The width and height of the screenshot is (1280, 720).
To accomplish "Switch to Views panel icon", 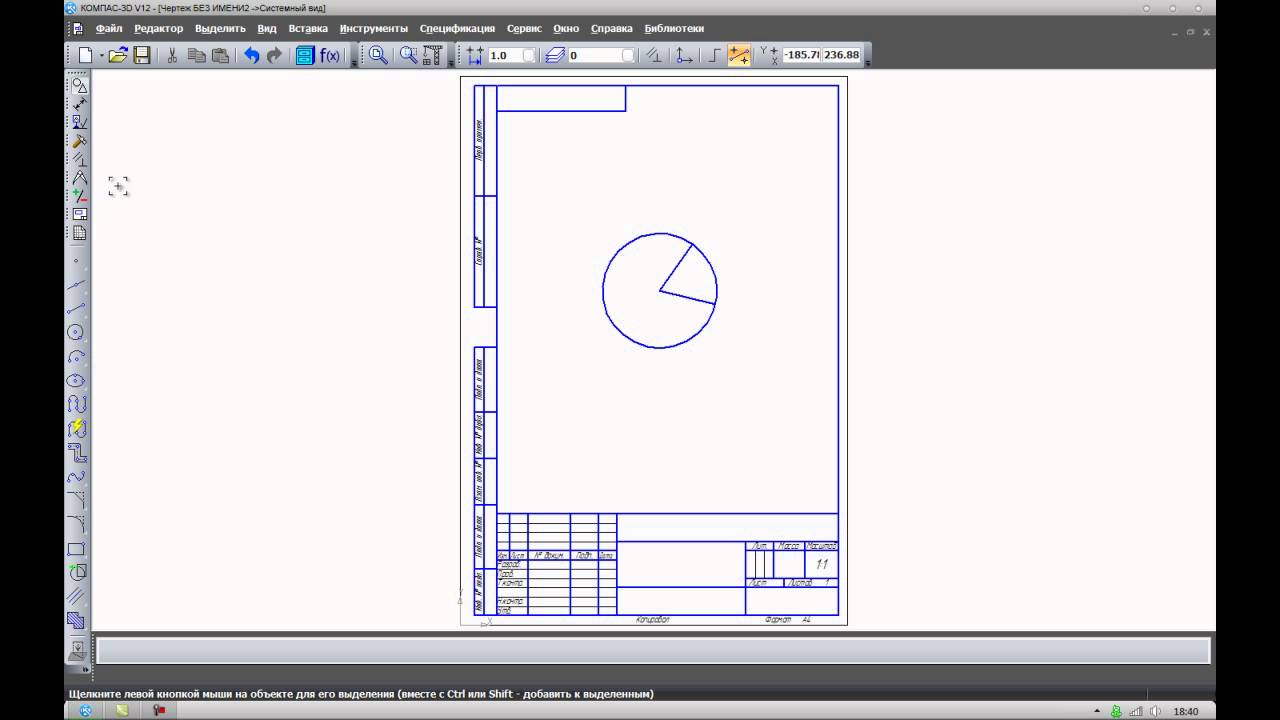I will click(78, 214).
